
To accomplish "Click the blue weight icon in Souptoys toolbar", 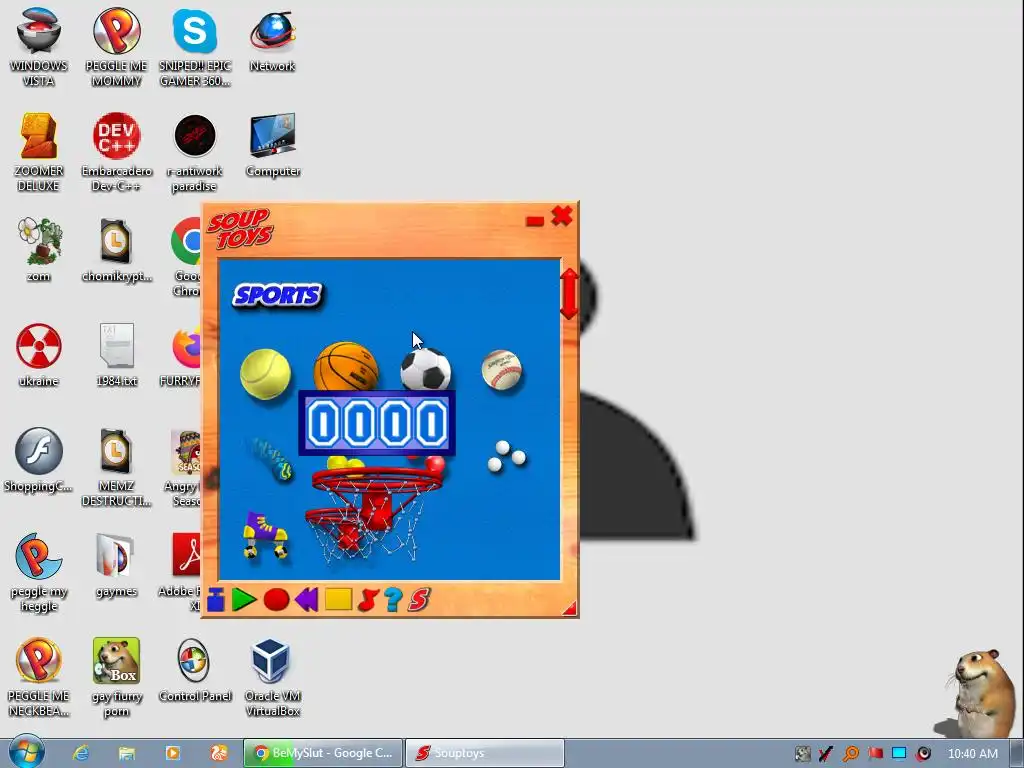I will (x=216, y=600).
